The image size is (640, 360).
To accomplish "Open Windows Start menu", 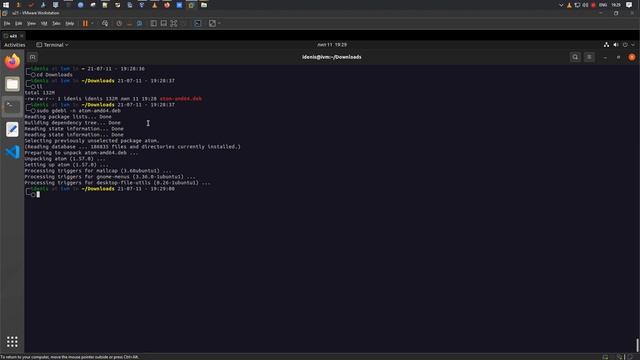I will 6,5.
